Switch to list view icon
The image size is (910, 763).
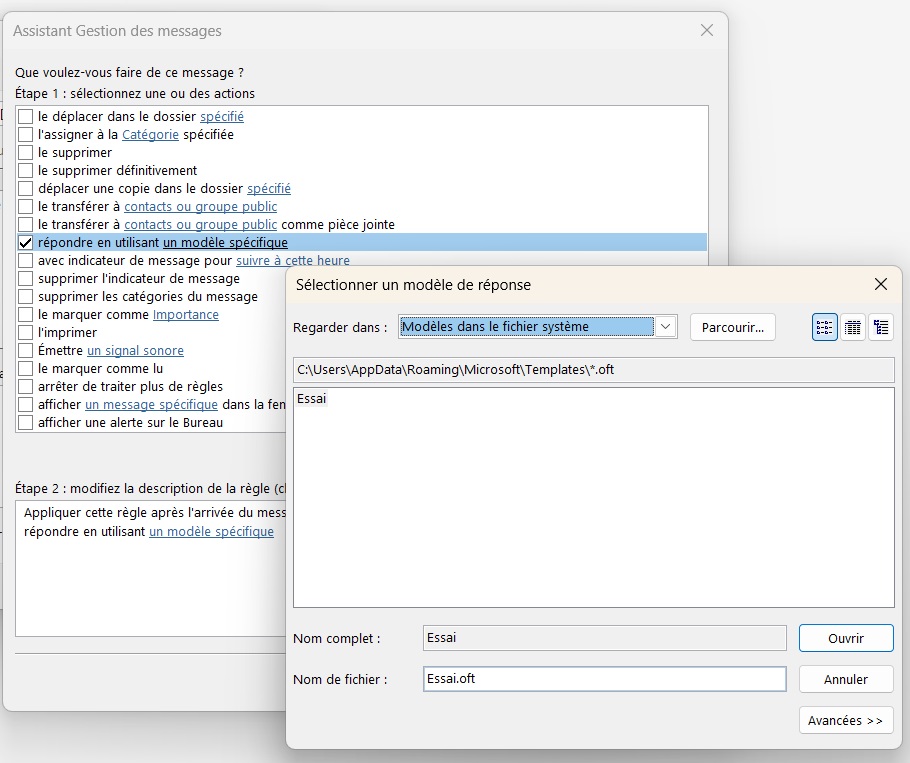point(824,326)
